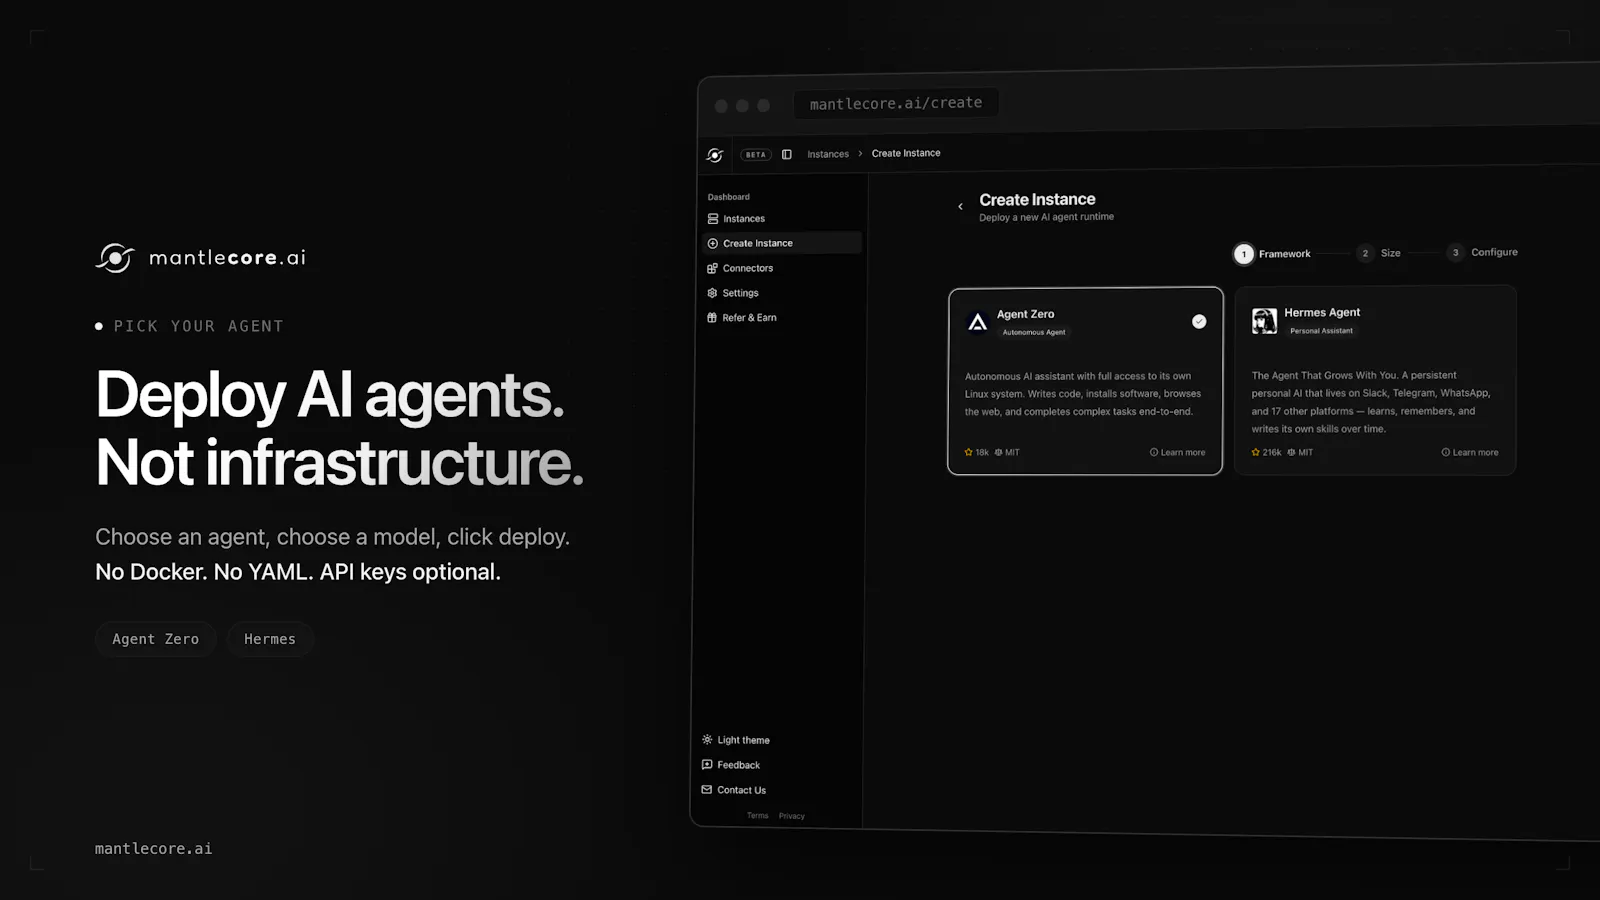Click the MIT license badge on the Agent Zero card
The height and width of the screenshot is (900, 1600).
(1007, 452)
